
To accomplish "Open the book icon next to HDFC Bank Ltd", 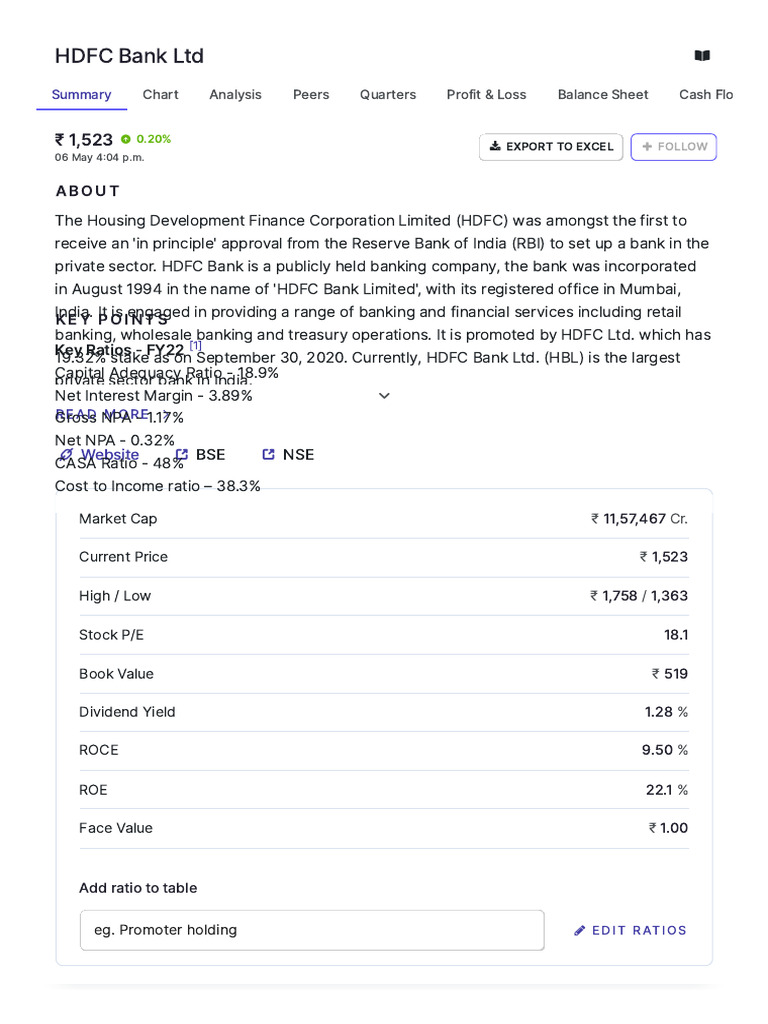I will click(702, 56).
